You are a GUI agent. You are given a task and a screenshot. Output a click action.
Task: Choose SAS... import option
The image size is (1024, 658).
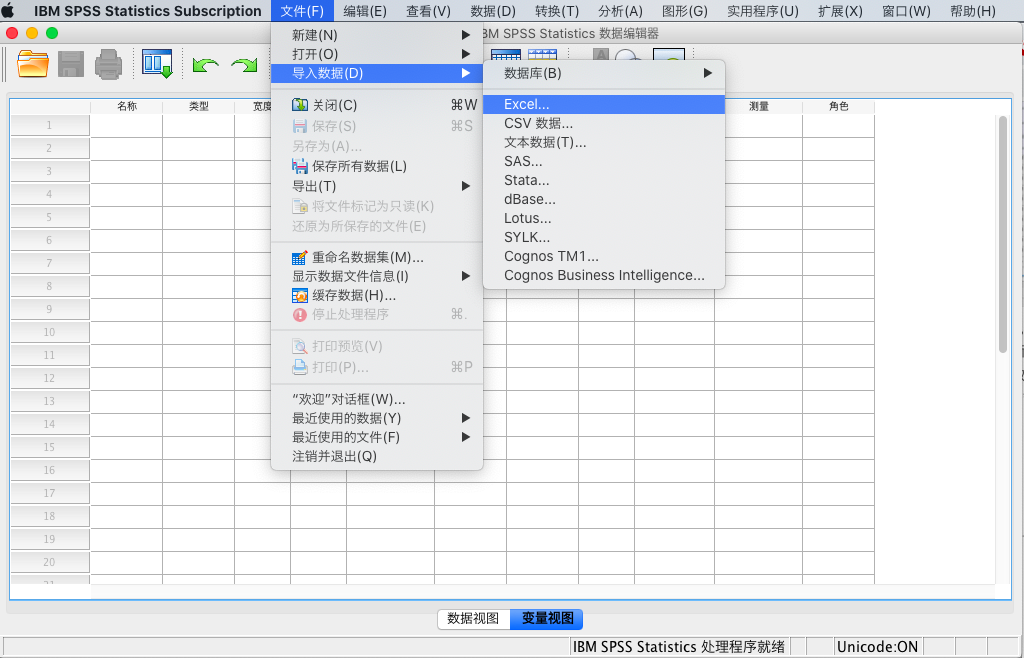pos(604,161)
